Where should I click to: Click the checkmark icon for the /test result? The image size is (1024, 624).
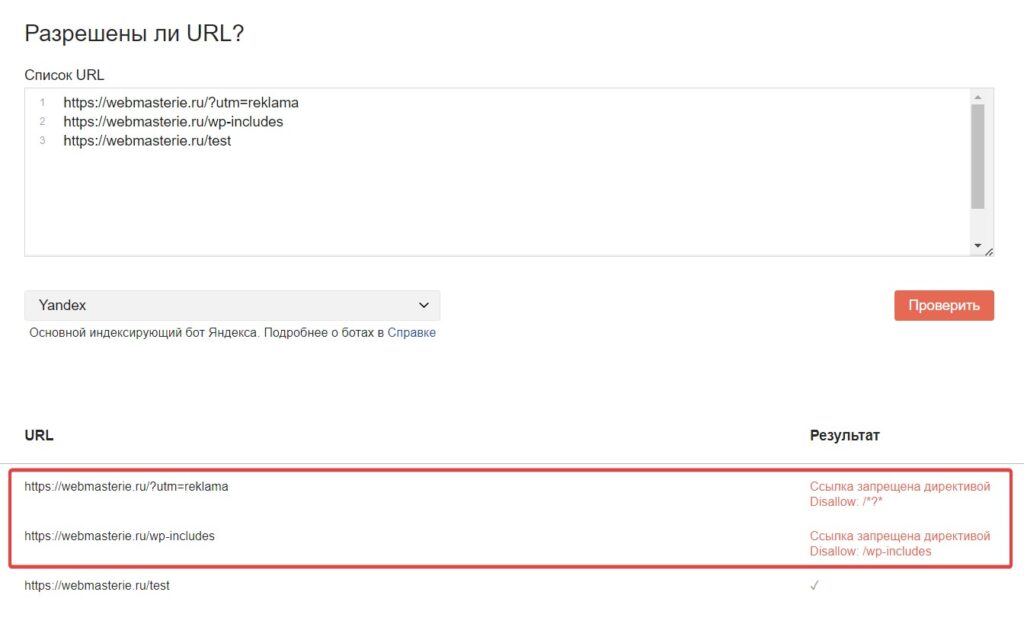click(x=814, y=586)
